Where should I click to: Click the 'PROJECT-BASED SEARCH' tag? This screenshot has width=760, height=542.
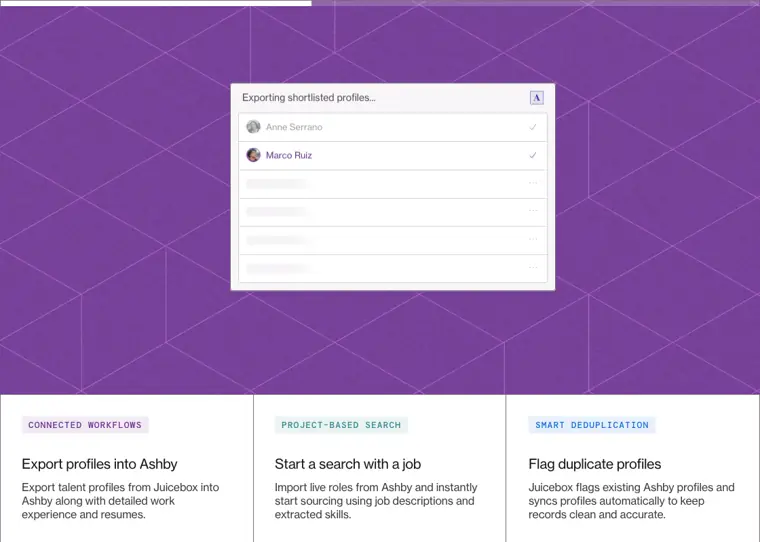(341, 425)
